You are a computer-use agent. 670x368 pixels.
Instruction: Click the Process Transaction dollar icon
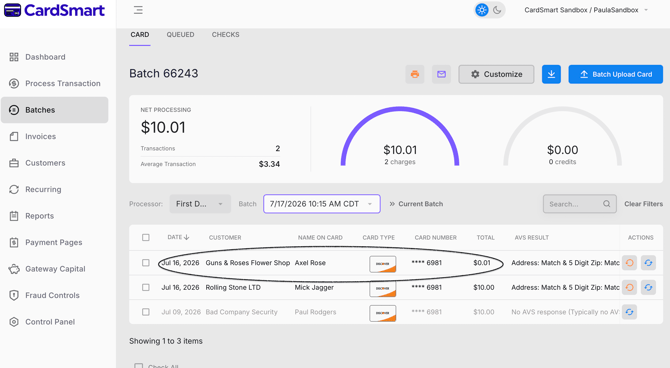[14, 83]
